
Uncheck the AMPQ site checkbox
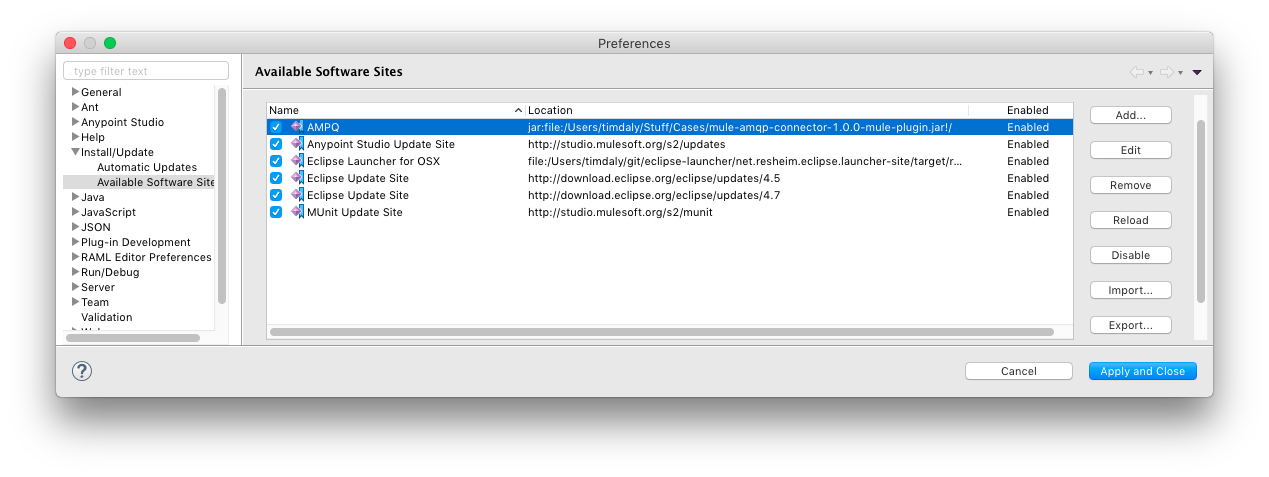click(x=276, y=127)
